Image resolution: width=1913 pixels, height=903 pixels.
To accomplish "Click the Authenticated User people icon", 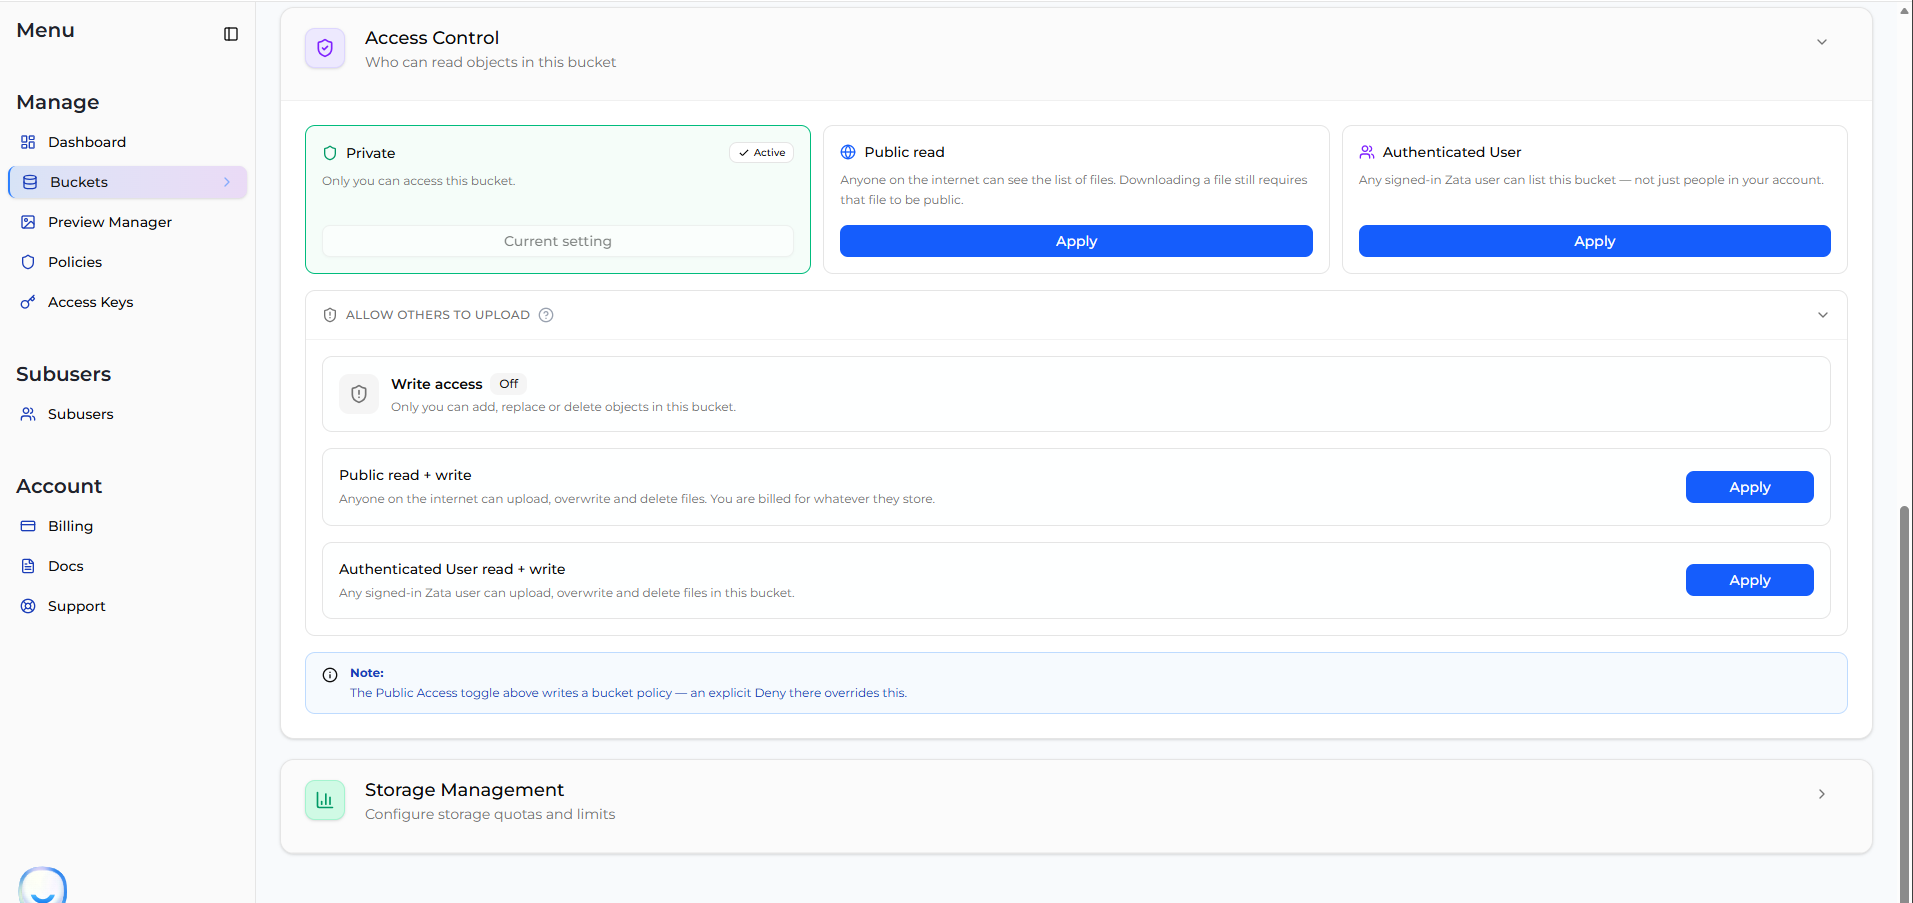I will [x=1367, y=152].
